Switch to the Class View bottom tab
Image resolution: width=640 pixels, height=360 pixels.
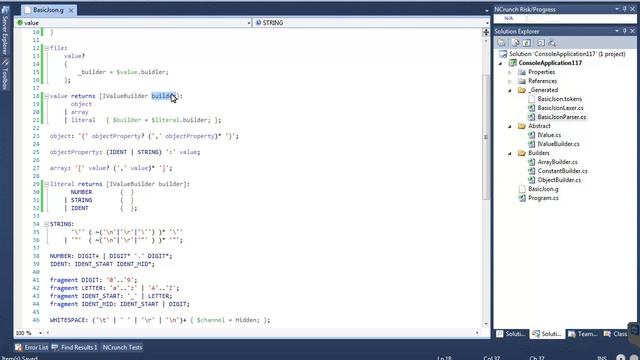tap(616, 334)
